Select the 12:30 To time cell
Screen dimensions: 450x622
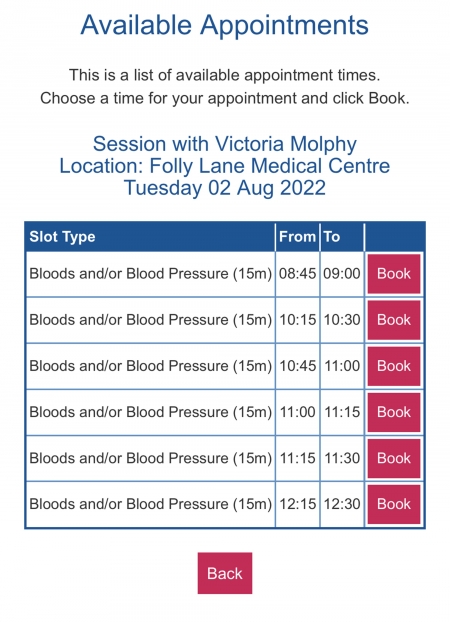pyautogui.click(x=342, y=504)
